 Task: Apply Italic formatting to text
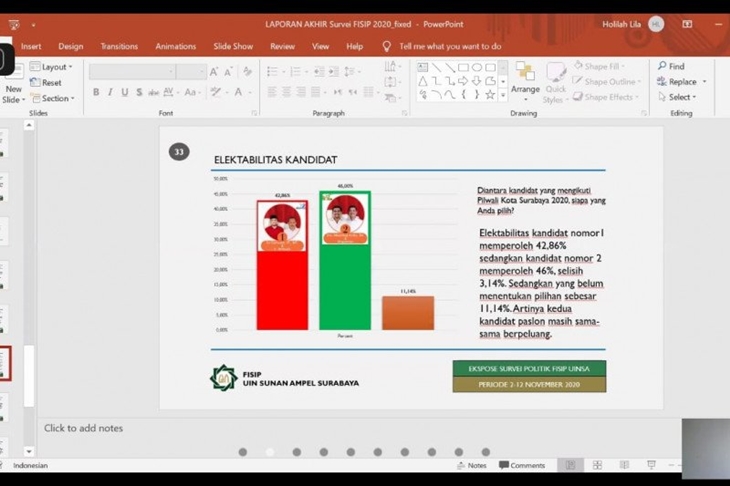coord(110,92)
